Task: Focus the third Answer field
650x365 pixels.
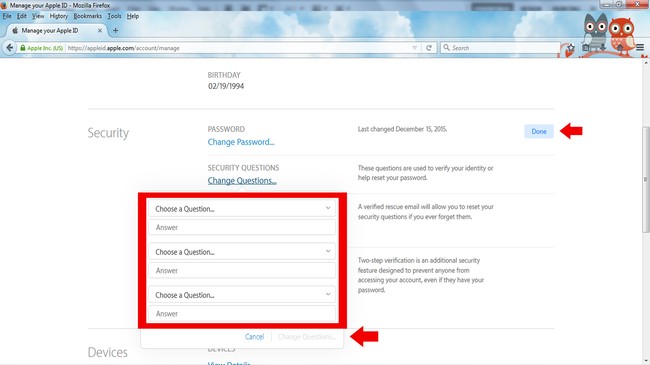Action: (242, 314)
